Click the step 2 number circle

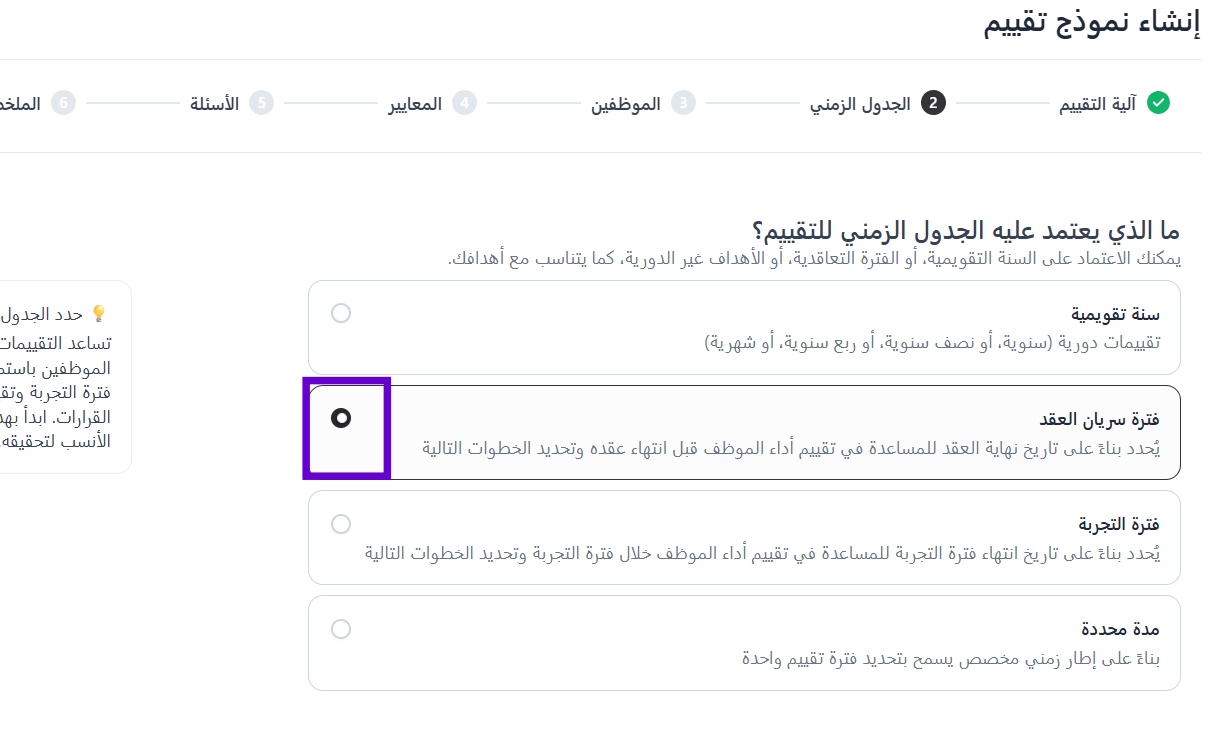point(934,103)
